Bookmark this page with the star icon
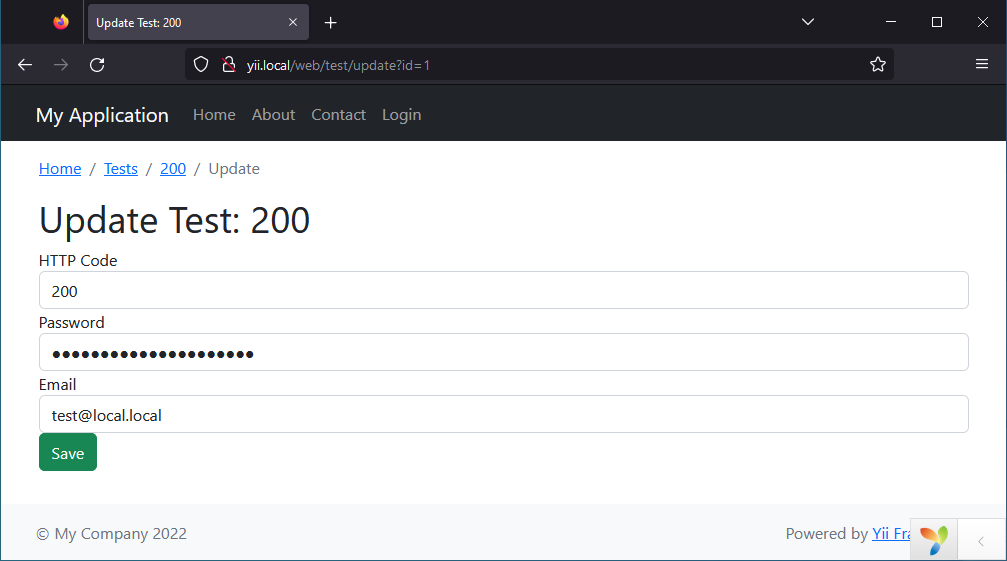This screenshot has width=1007, height=561. coord(877,64)
